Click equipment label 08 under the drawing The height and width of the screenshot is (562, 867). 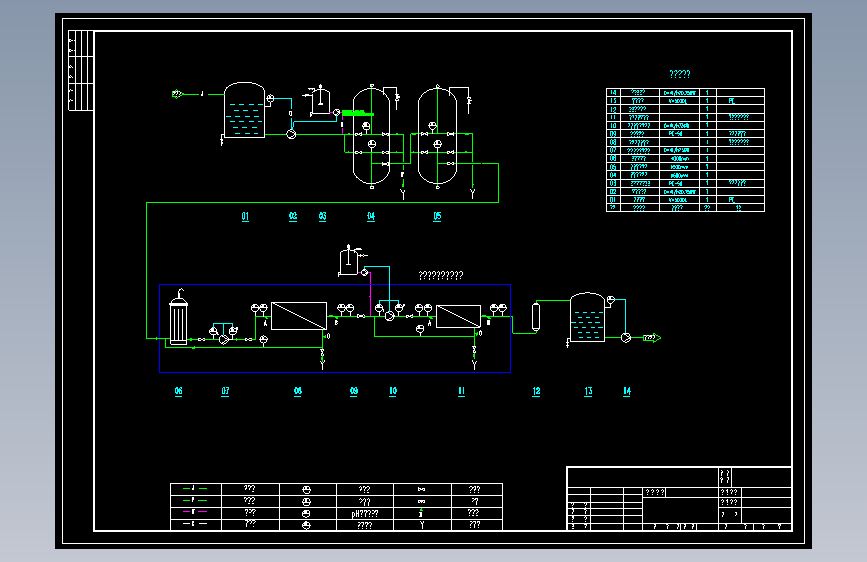click(298, 391)
